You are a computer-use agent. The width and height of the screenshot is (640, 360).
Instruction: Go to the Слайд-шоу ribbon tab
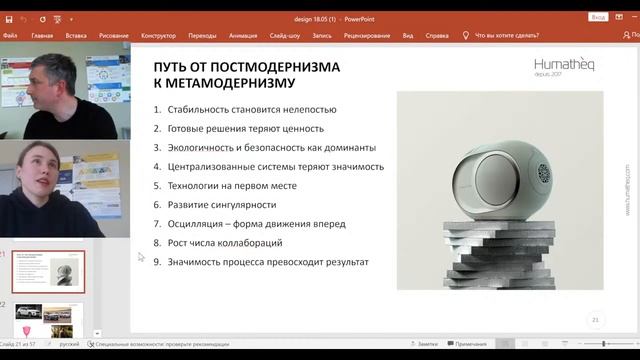(x=284, y=36)
